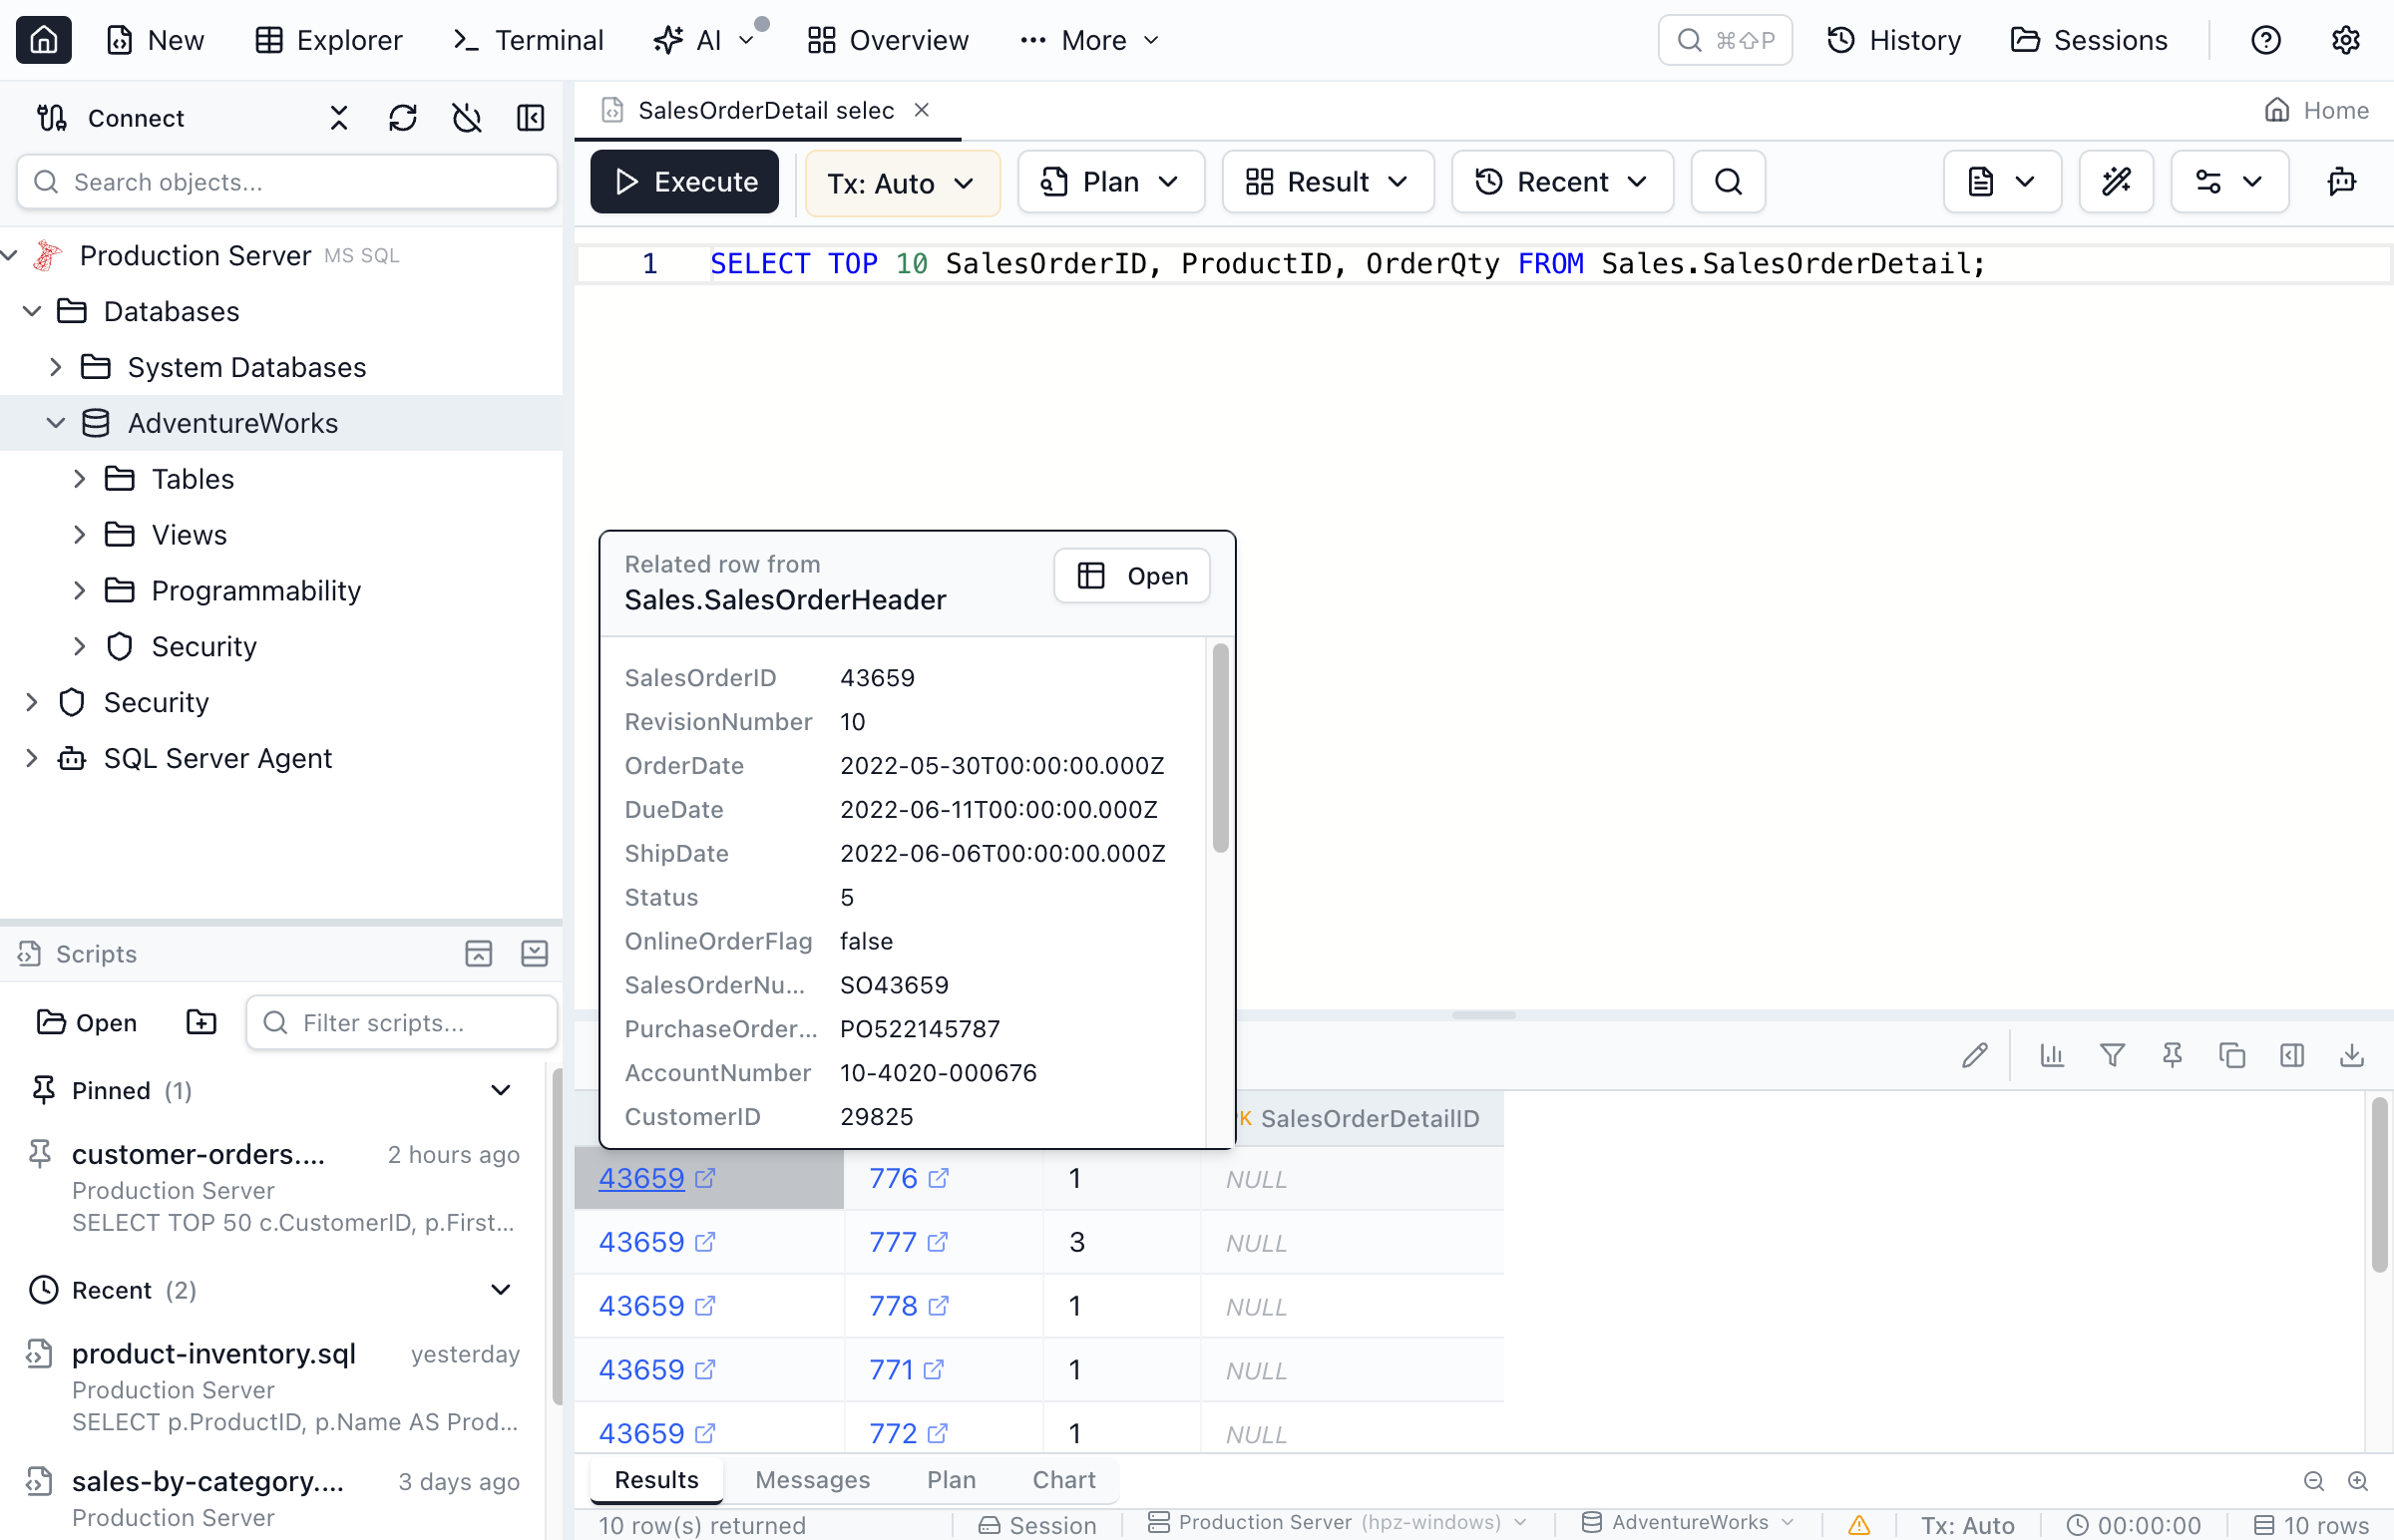The image size is (2394, 1540).
Task: Collapse the Pinned scripts section
Action: [x=500, y=1090]
